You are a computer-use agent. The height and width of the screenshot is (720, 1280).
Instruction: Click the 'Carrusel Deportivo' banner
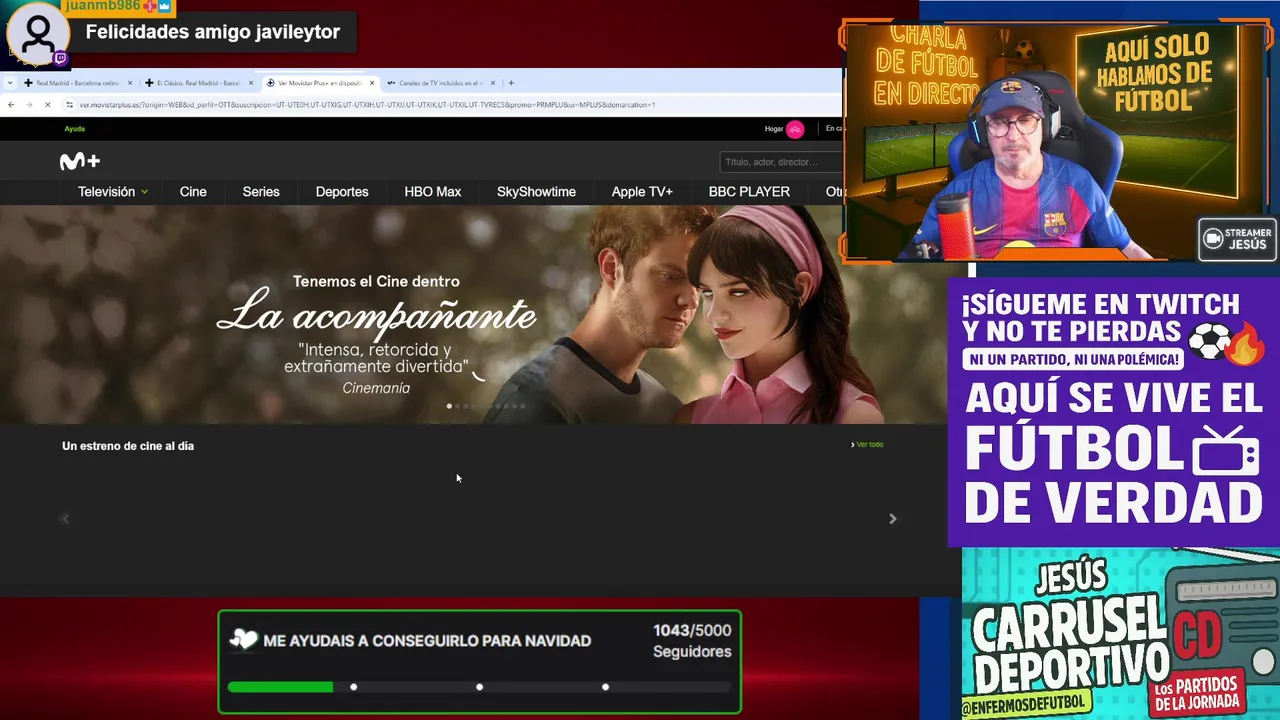(1120, 635)
